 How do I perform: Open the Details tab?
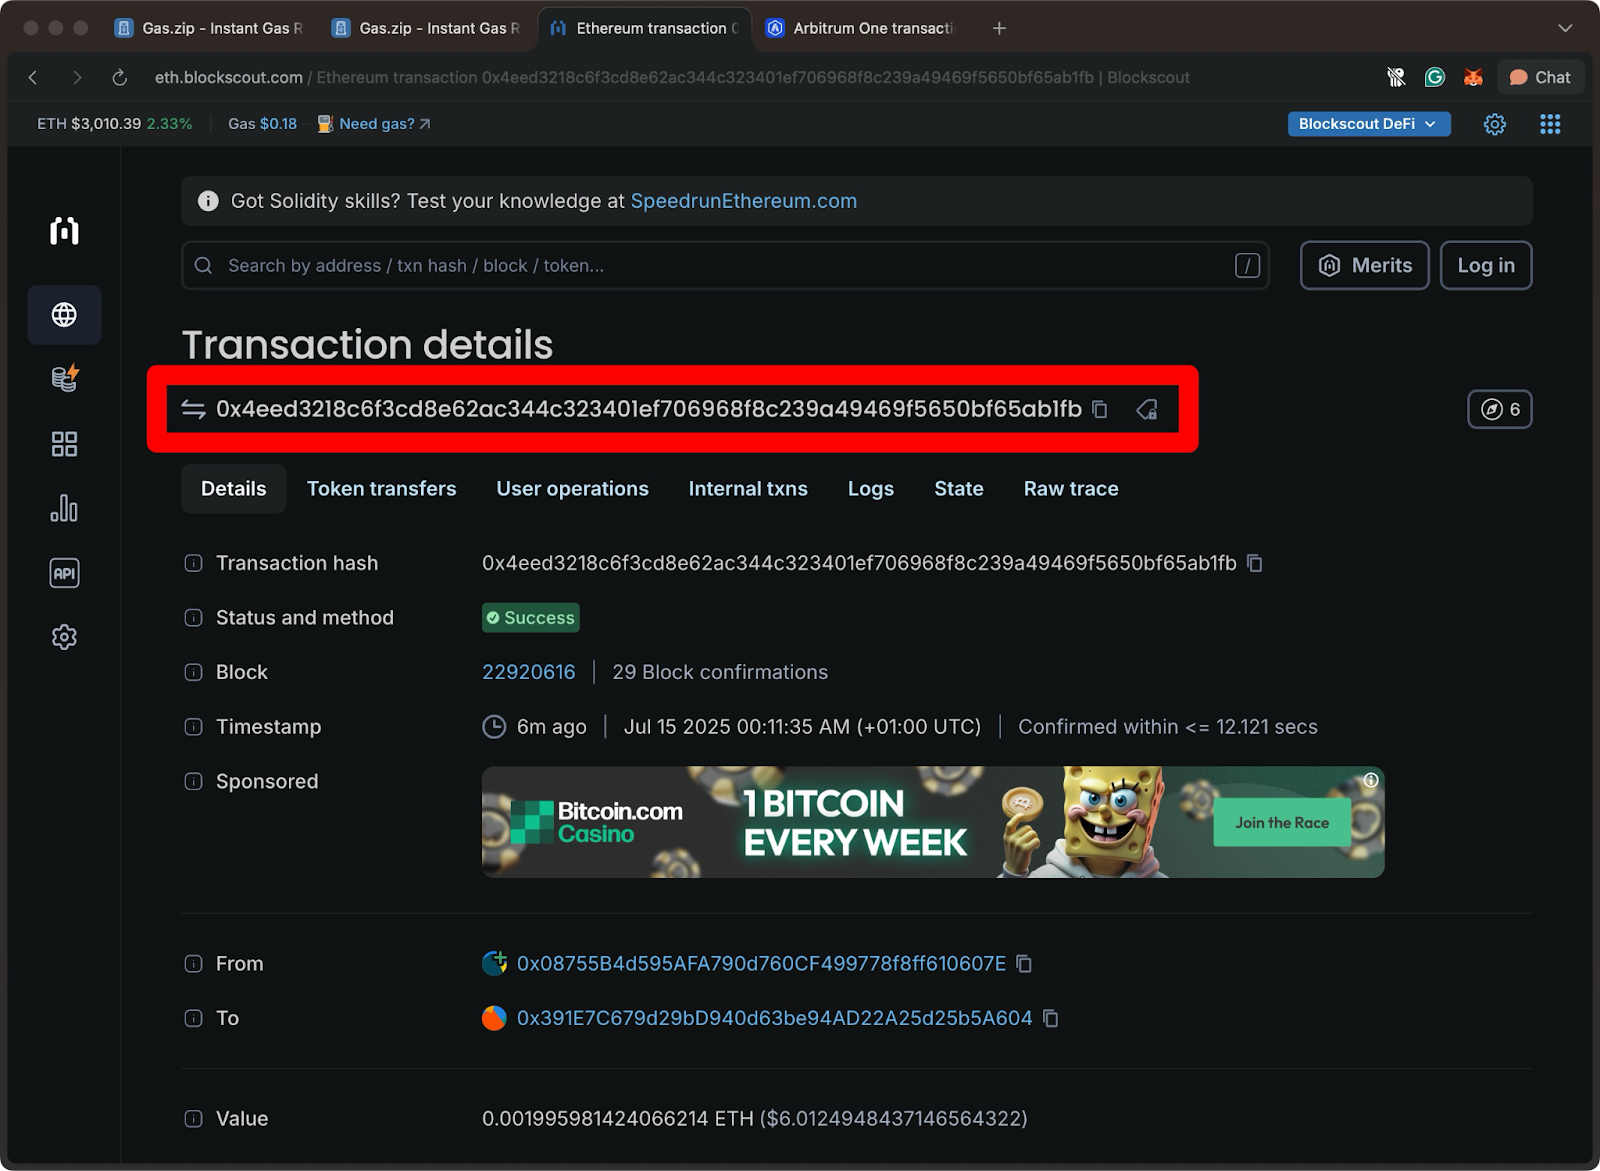[234, 489]
